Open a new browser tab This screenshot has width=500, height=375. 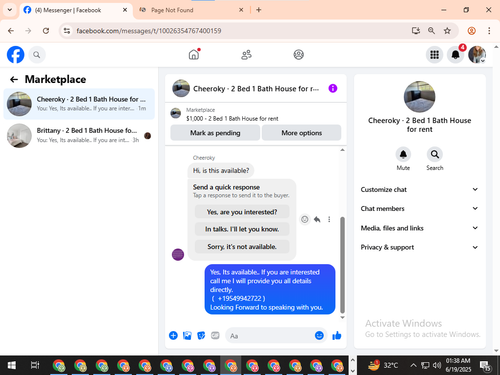[259, 10]
